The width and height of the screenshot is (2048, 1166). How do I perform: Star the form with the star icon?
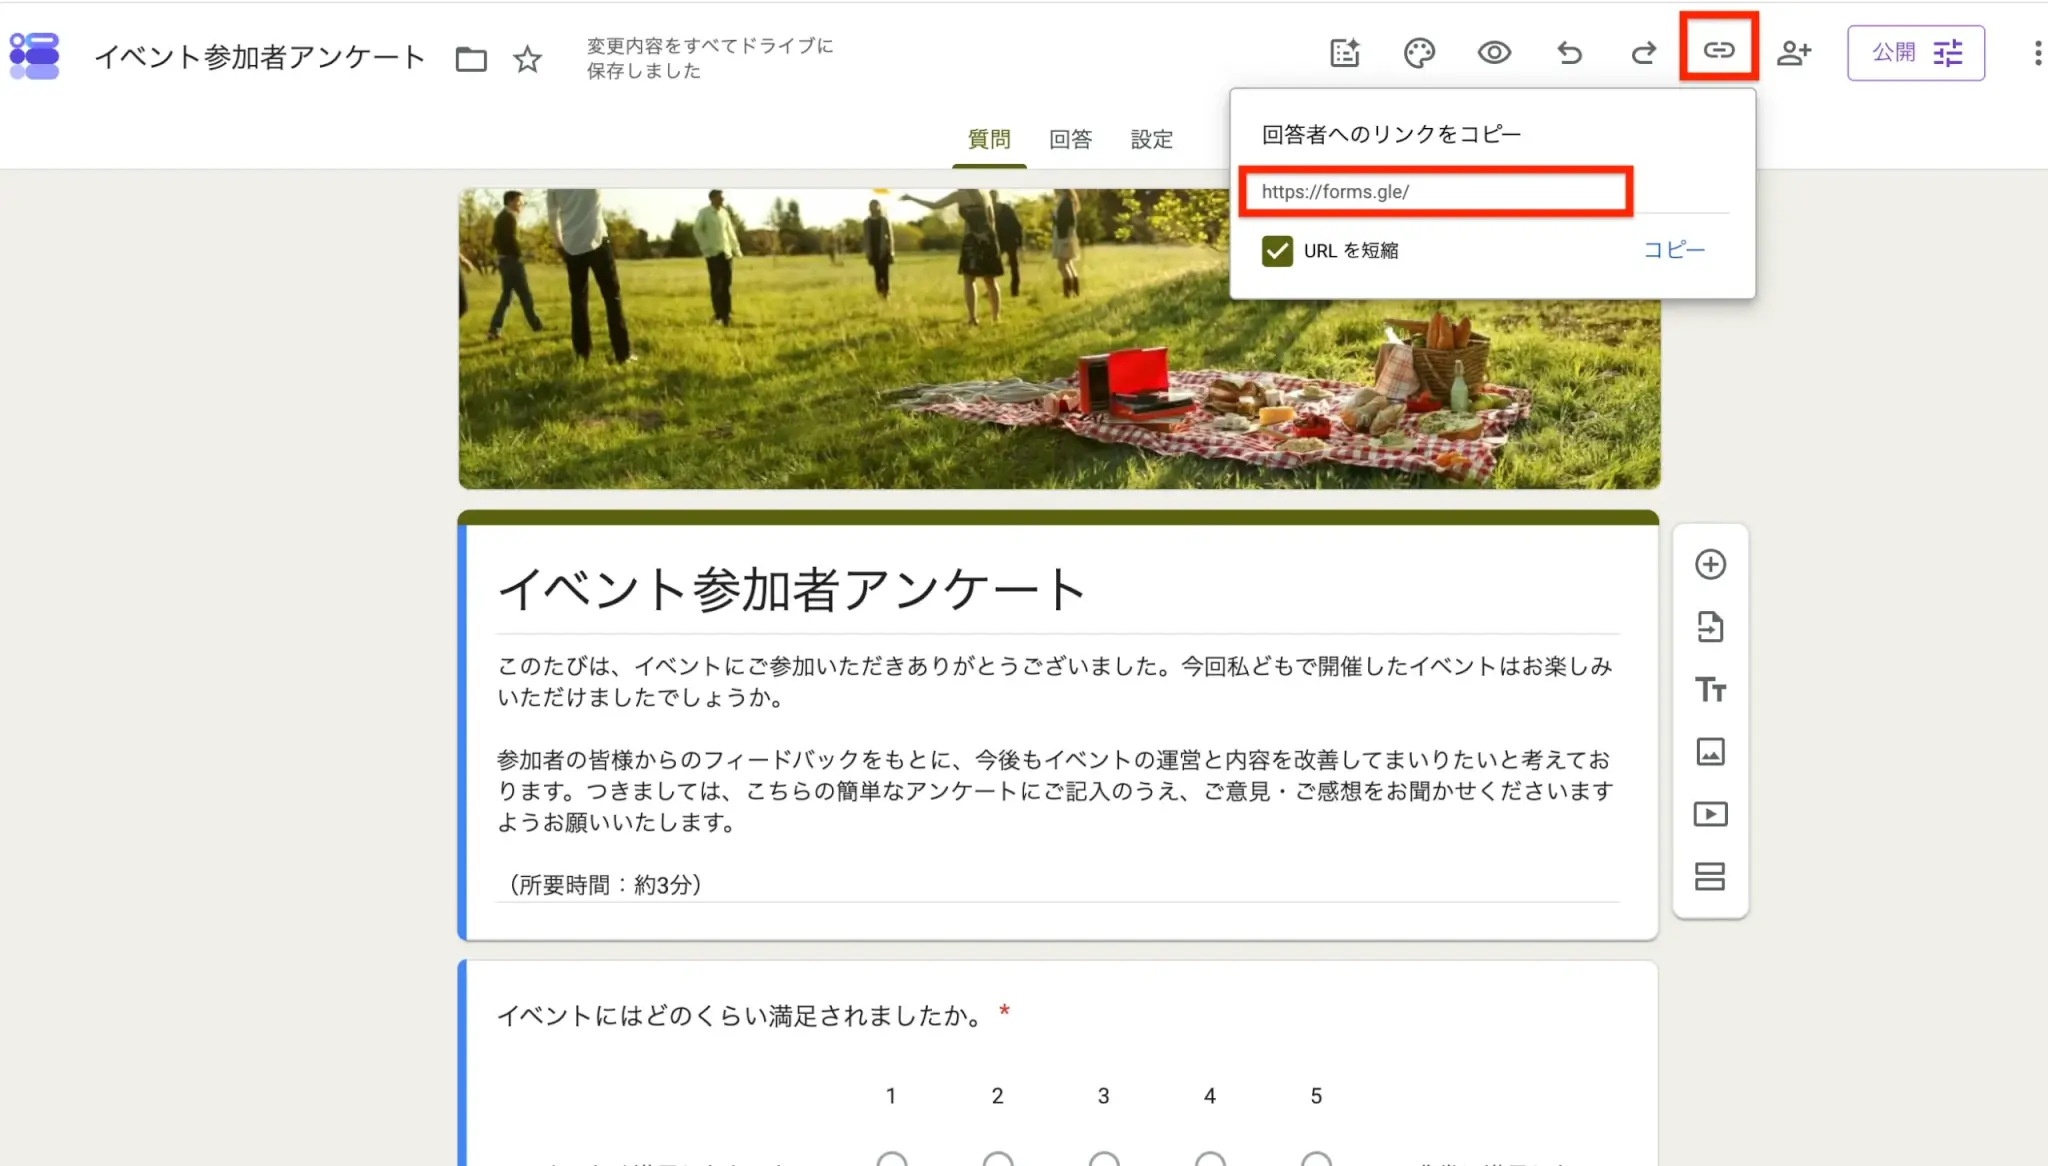(x=527, y=59)
